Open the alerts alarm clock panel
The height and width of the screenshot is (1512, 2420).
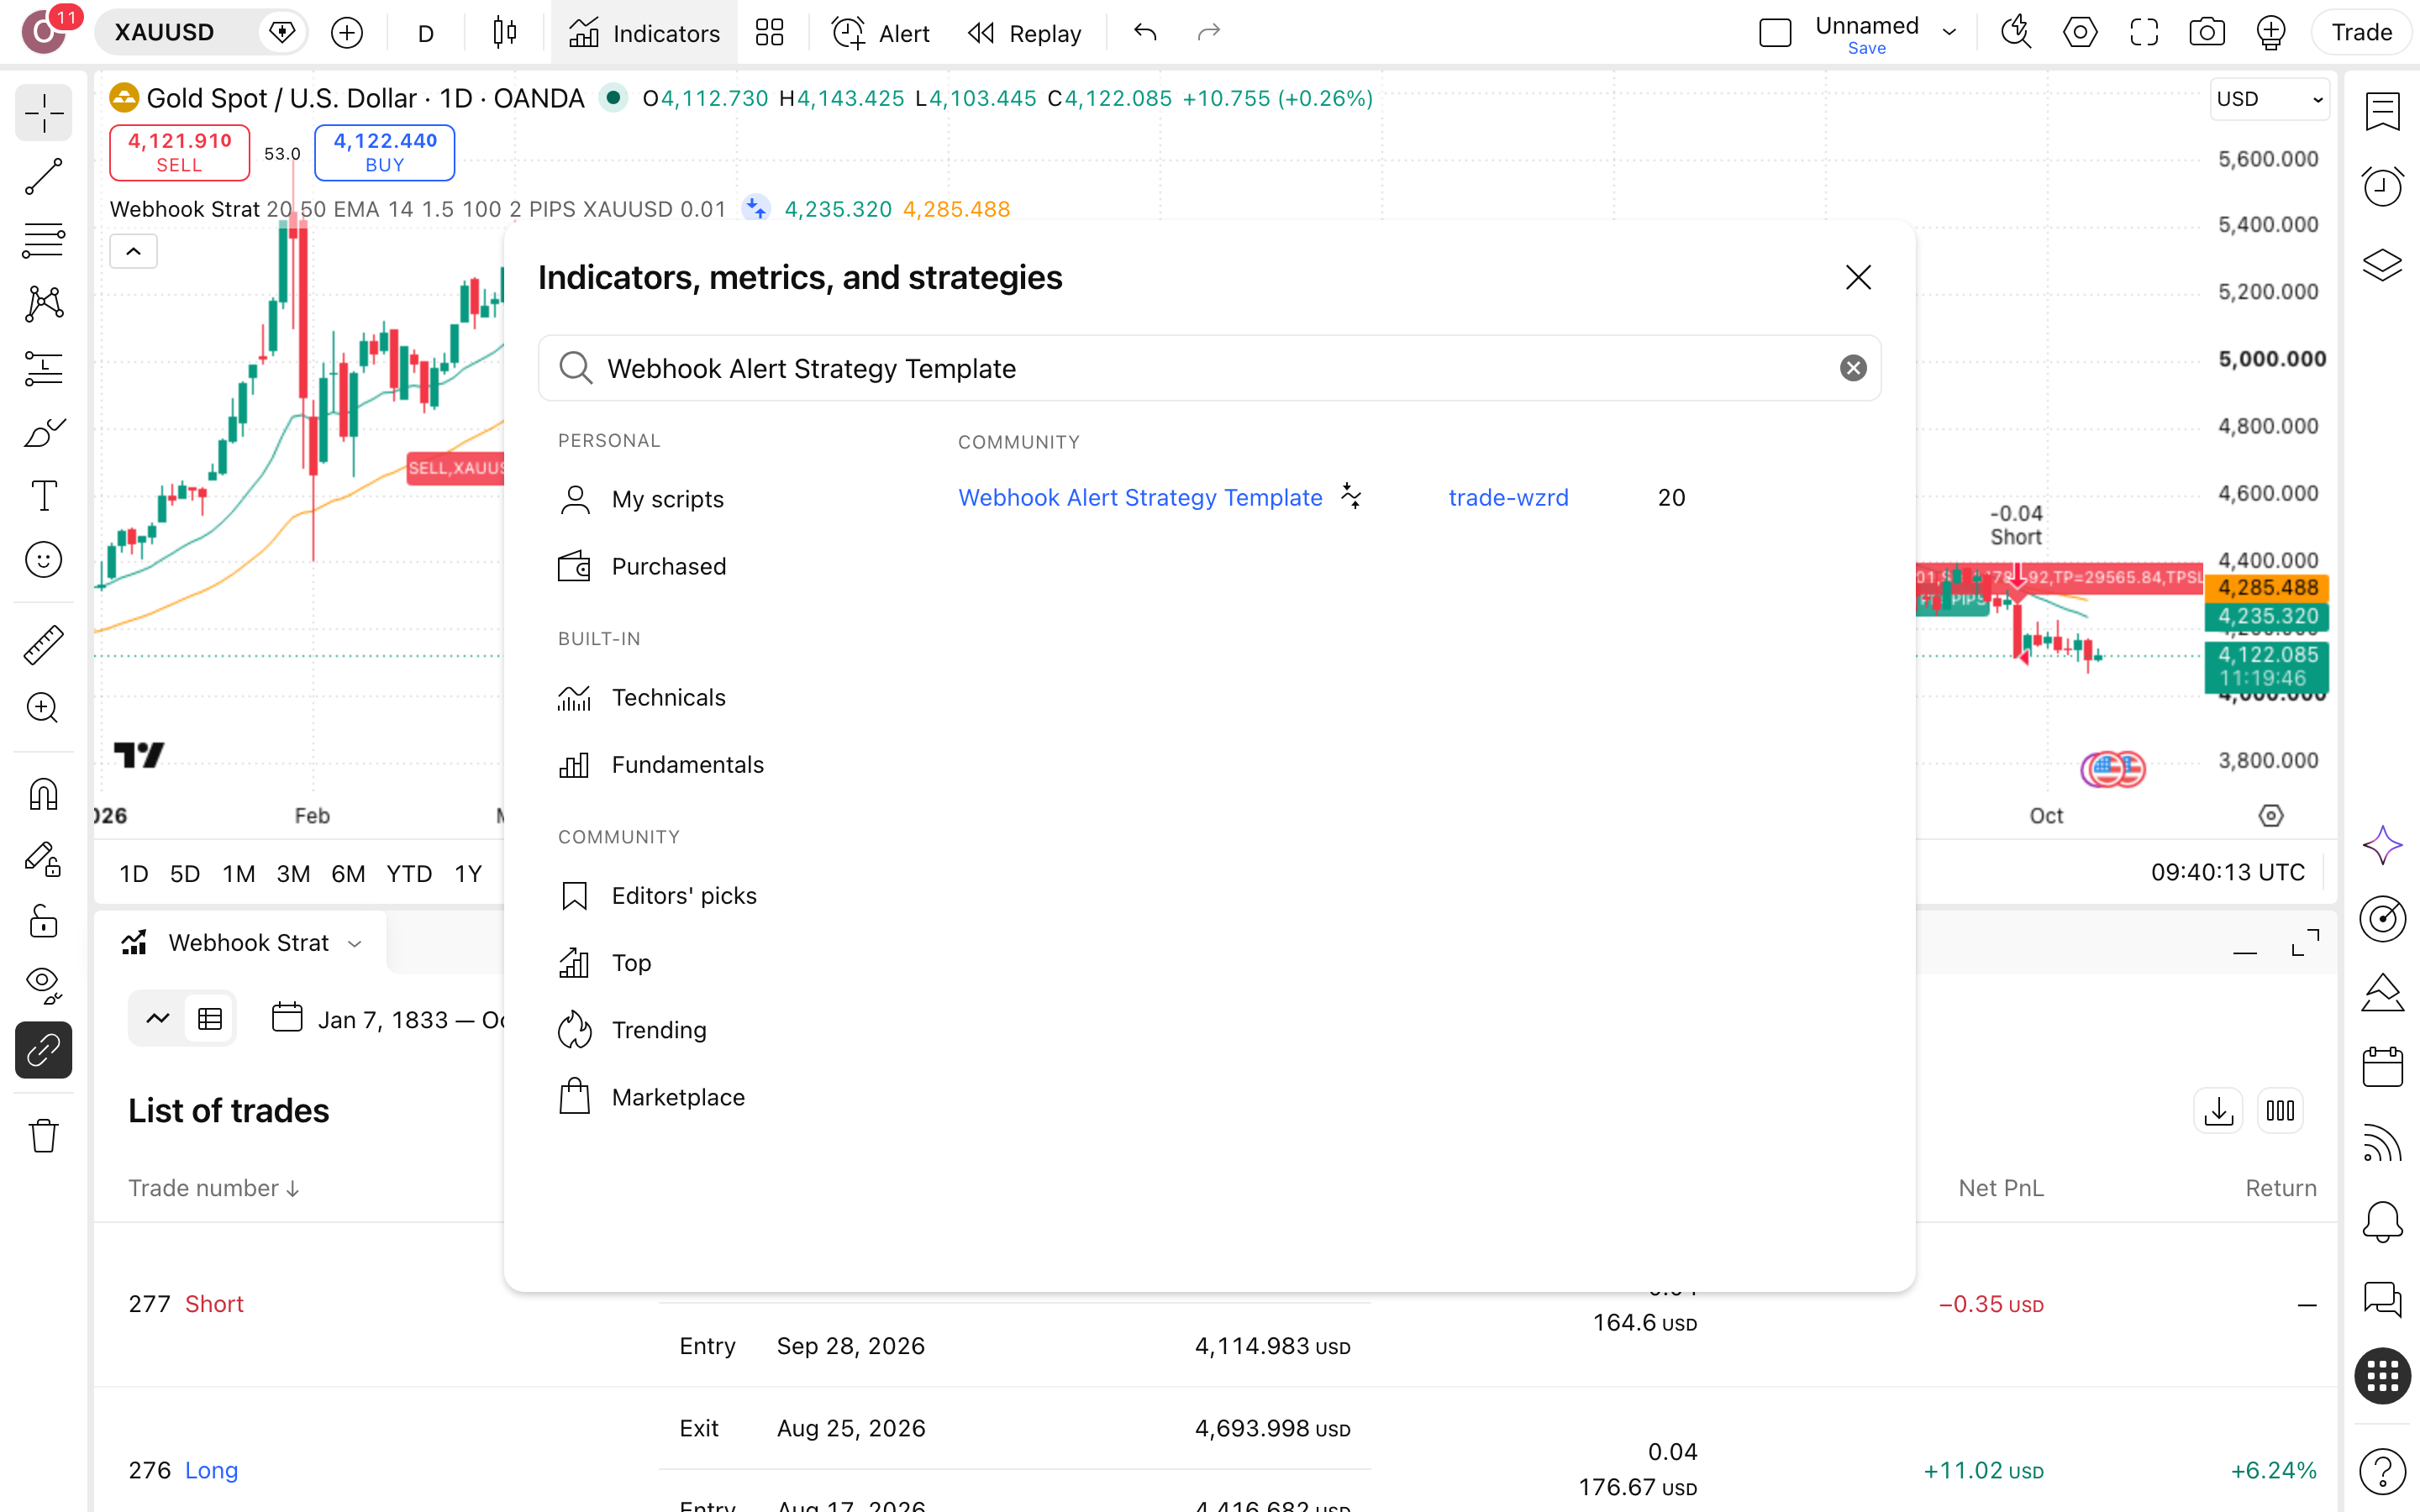click(2382, 186)
